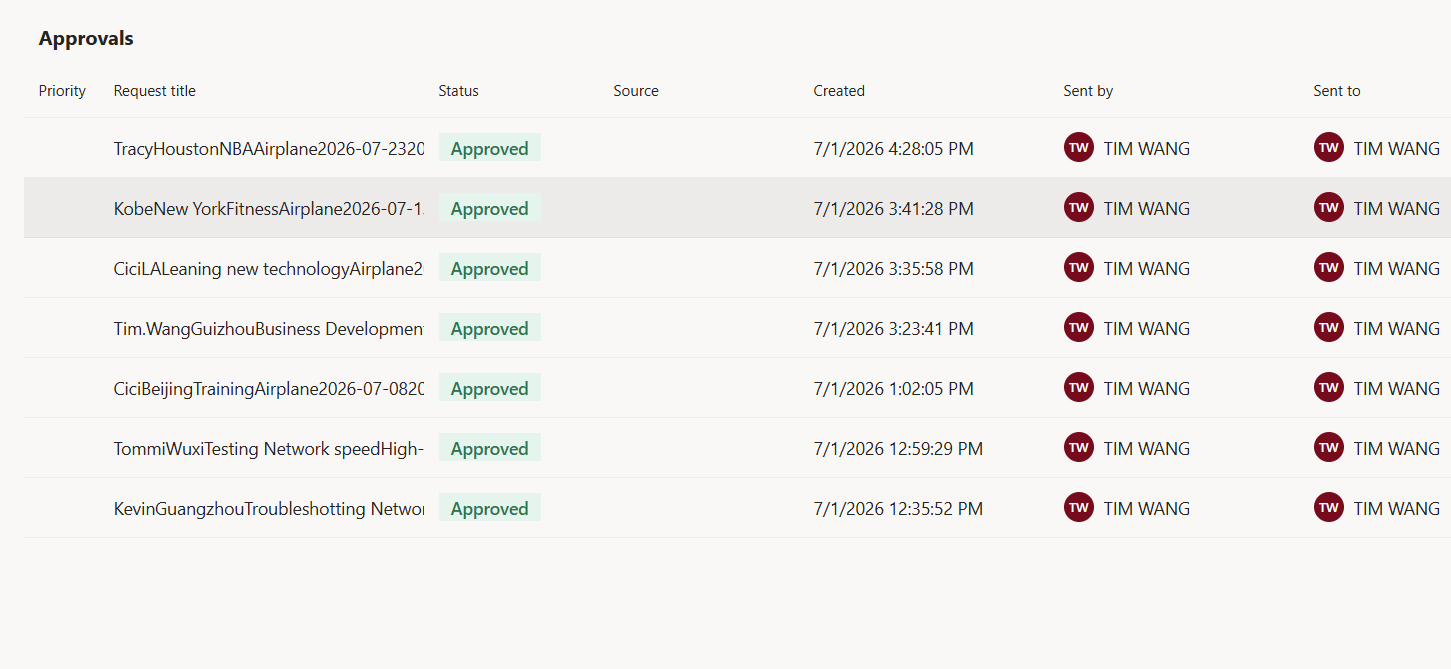Click Sent to avatar on the 12:59:29 PM row
Viewport: 1451px width, 669px height.
pos(1329,448)
